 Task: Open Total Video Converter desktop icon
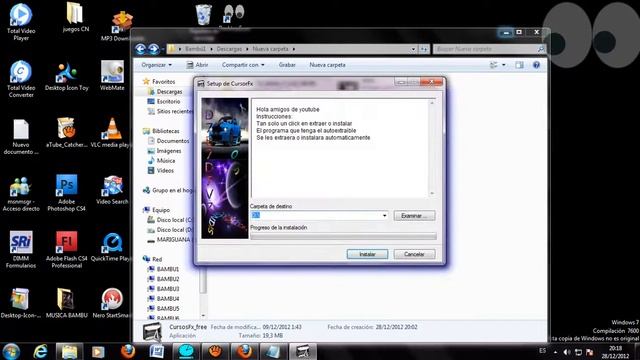pos(21,79)
